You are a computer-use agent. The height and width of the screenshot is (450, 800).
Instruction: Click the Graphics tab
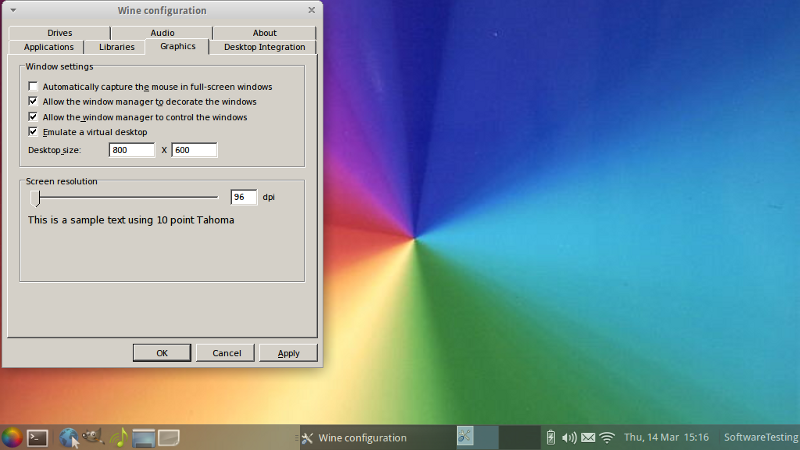pyautogui.click(x=178, y=46)
